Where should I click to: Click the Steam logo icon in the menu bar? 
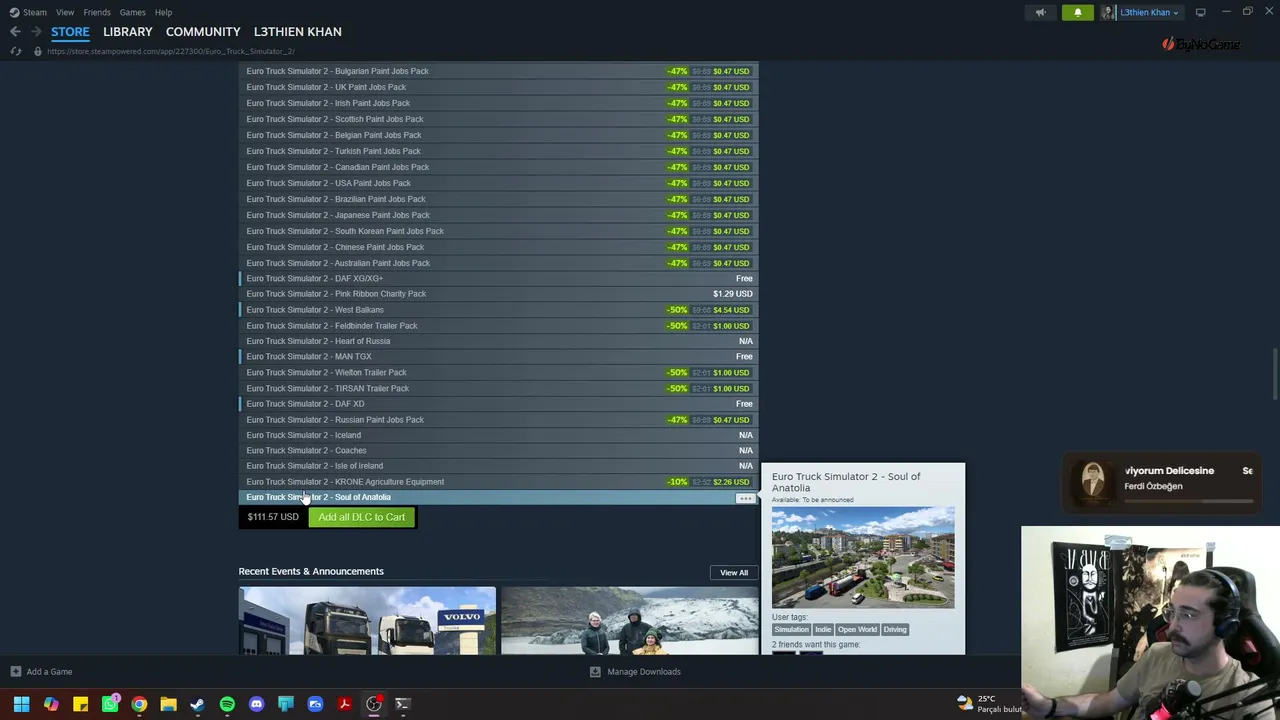[x=14, y=12]
